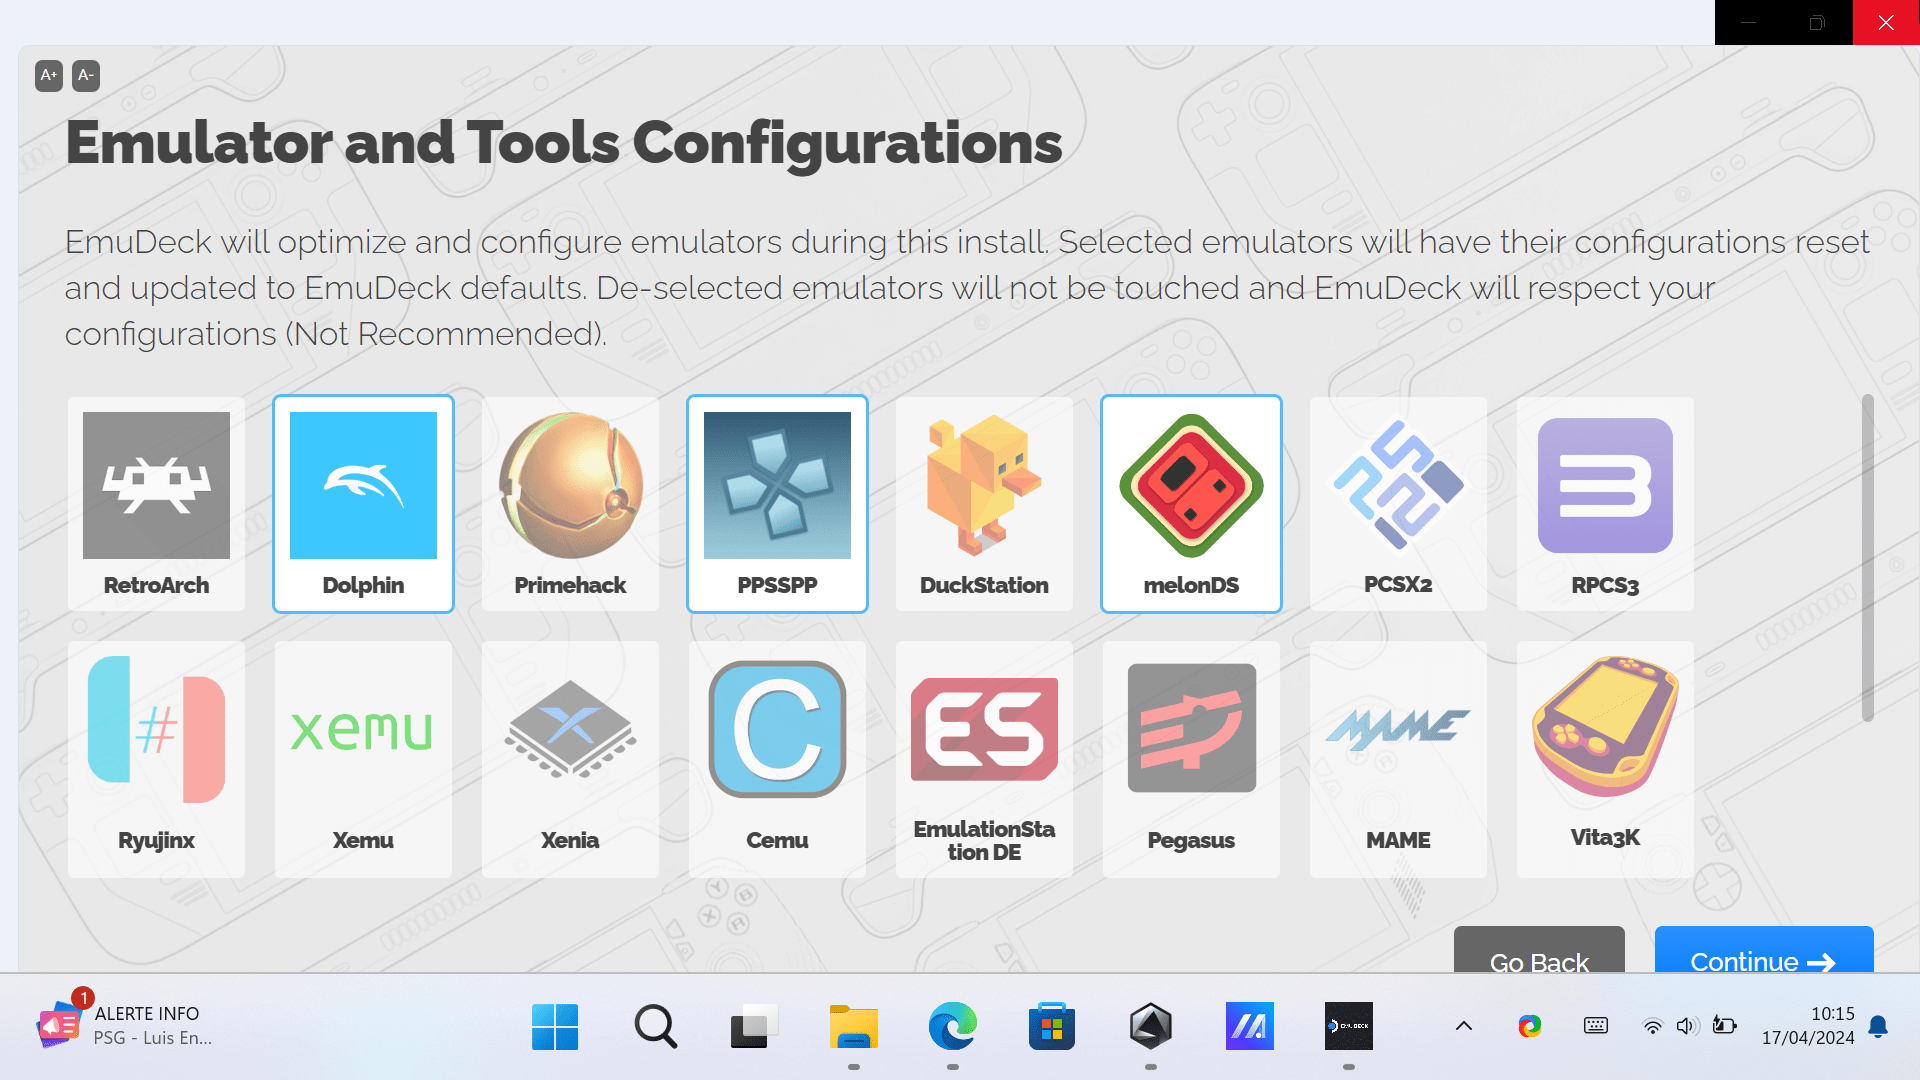1920x1080 pixels.
Task: Open Task View on the taskbar
Action: pyautogui.click(x=754, y=1026)
